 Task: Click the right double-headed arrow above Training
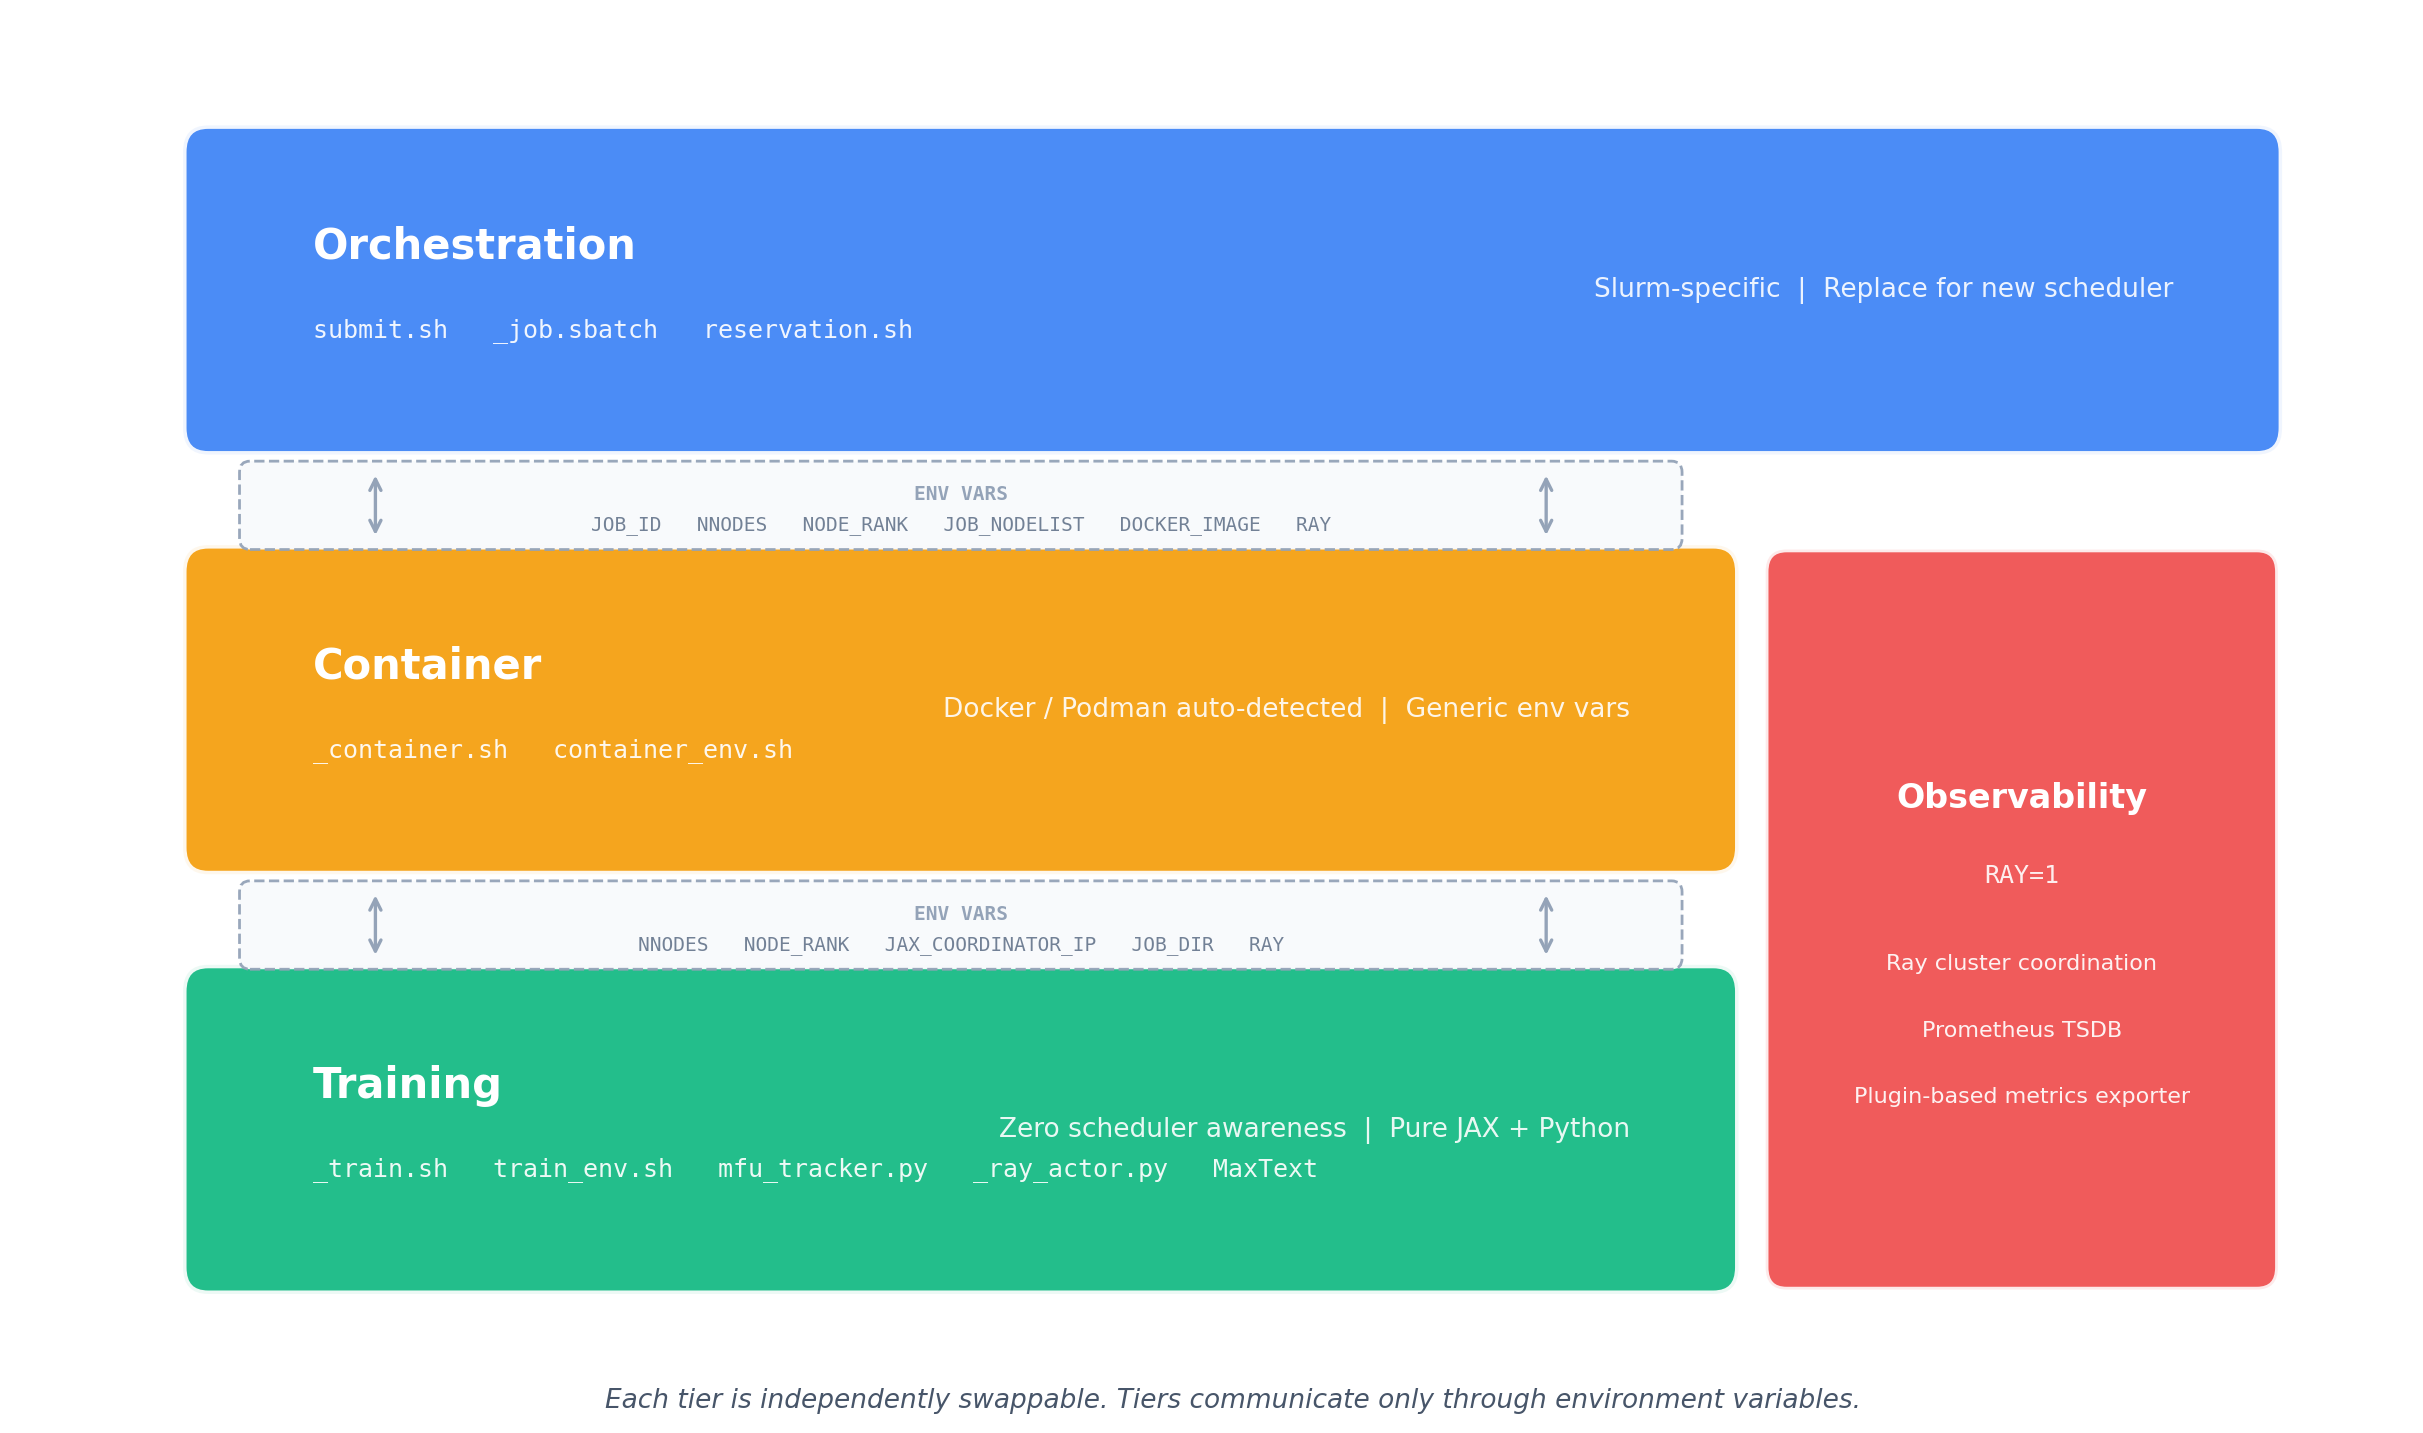pos(1545,925)
